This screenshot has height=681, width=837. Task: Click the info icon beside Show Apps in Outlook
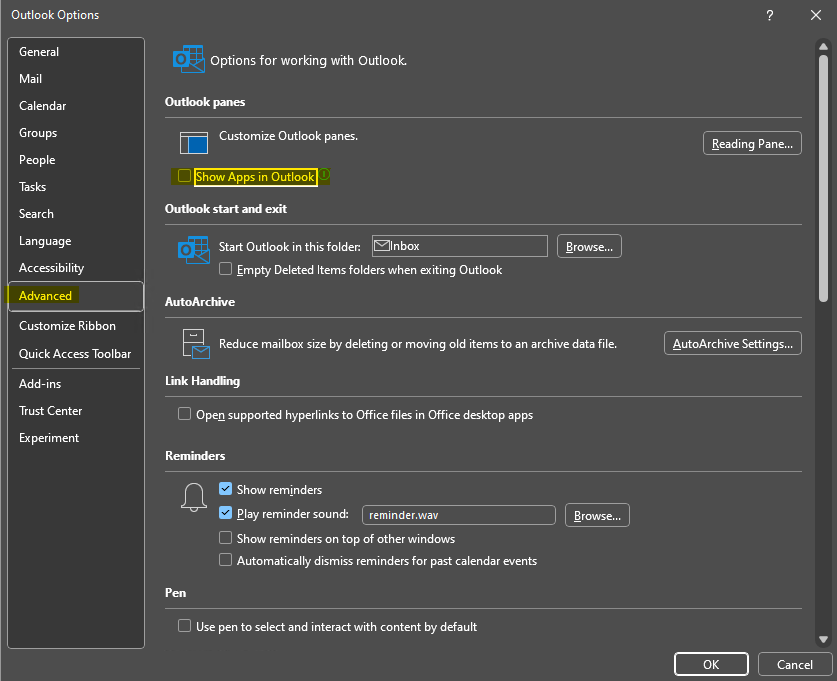[x=324, y=175]
